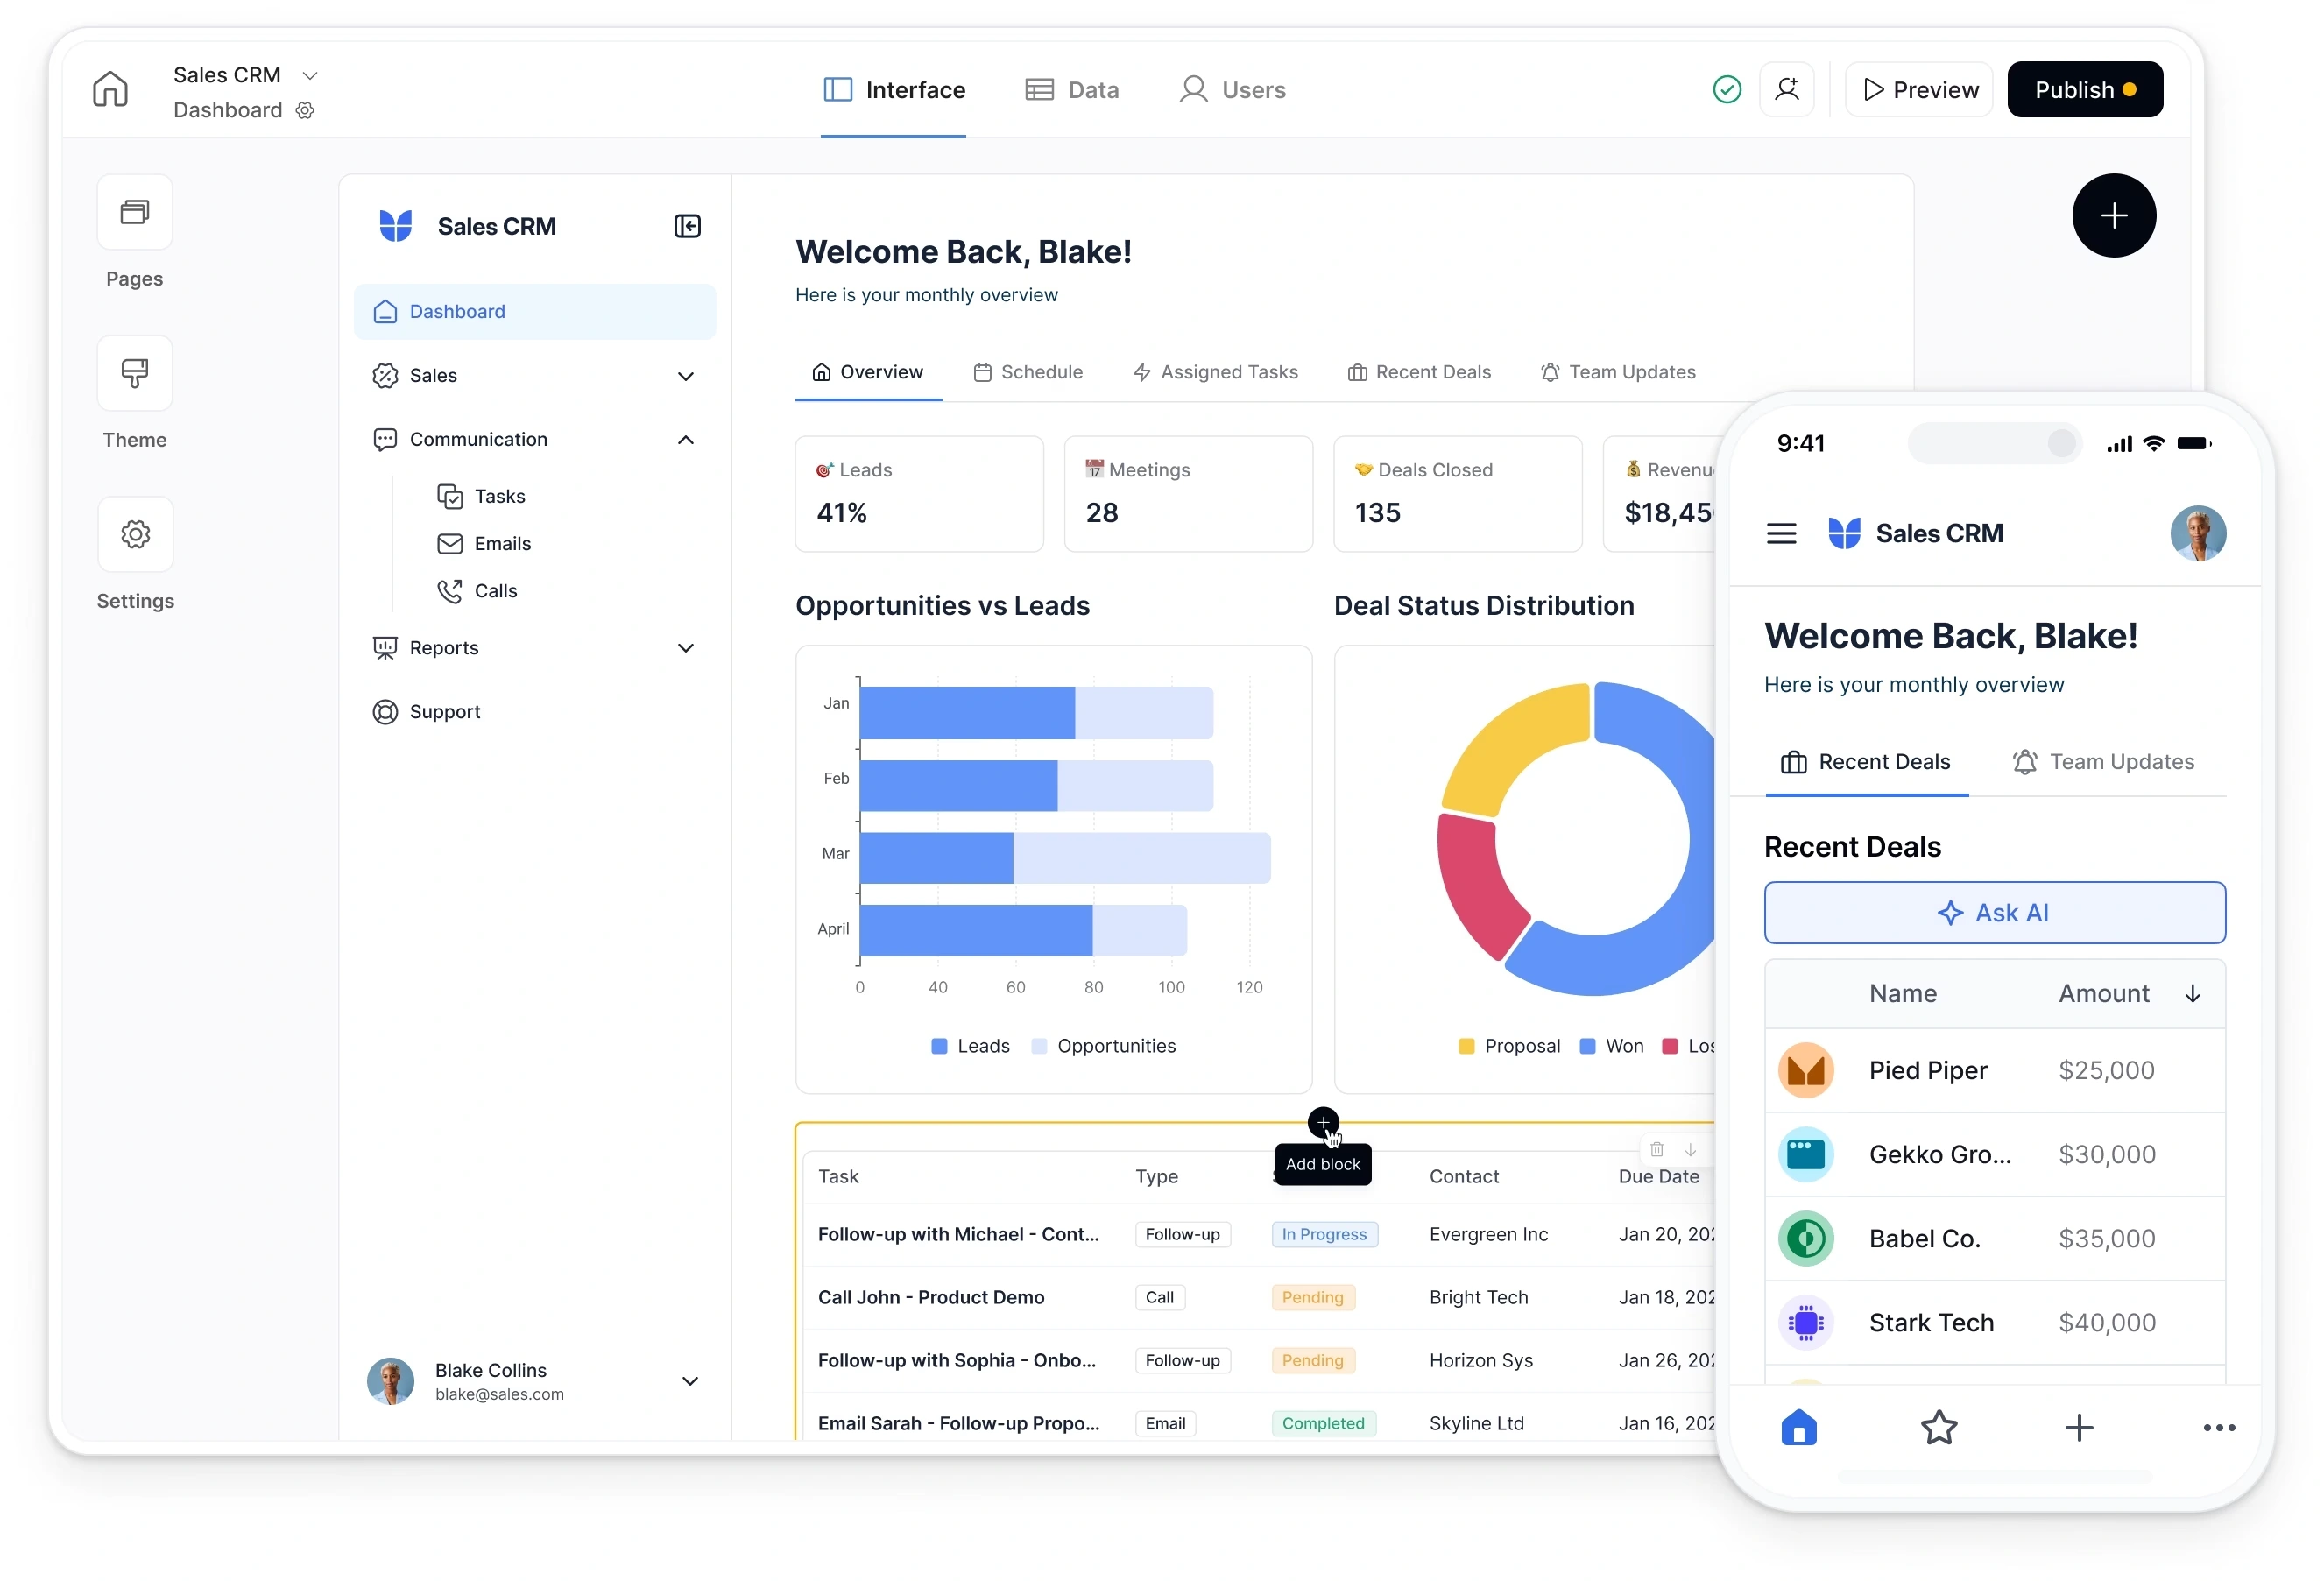Open Tasks under Communication
Viewport: 2324px width, 1581px height.
click(x=482, y=497)
